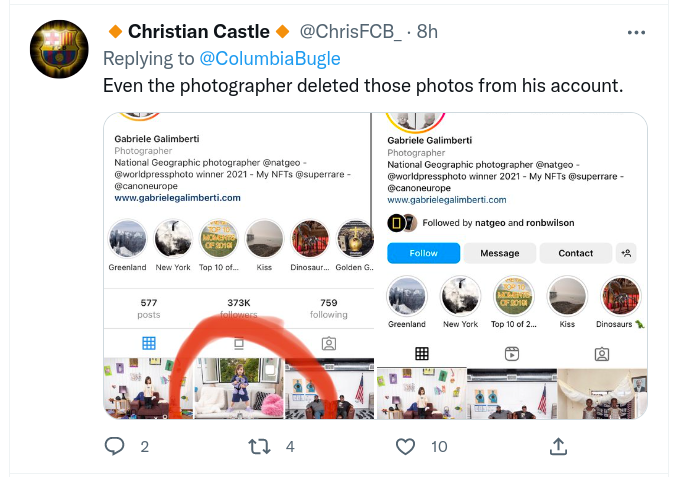This screenshot has height=477, width=674.
Task: Open the Greenland story highlight on left
Action: [128, 240]
